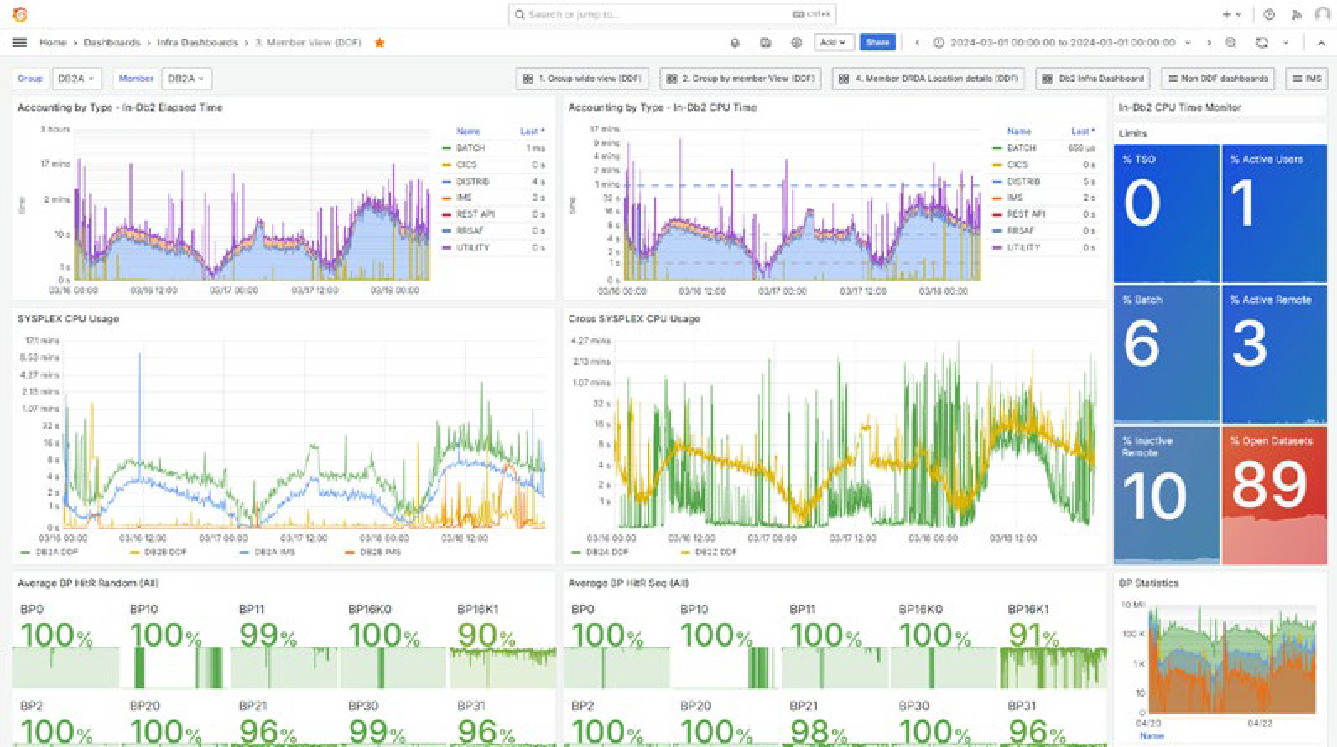
Task: Open the refresh interval dropdown arrow
Action: [x=1286, y=43]
